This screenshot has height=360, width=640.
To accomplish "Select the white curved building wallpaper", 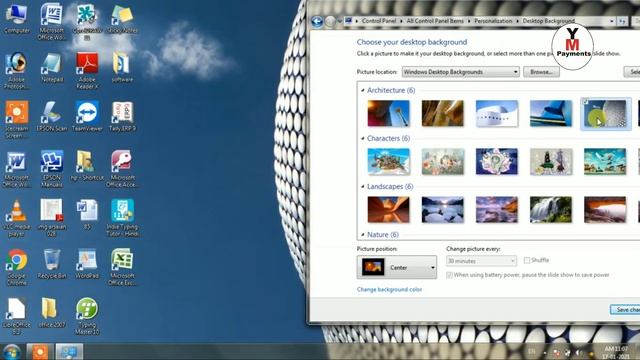I will 497,113.
